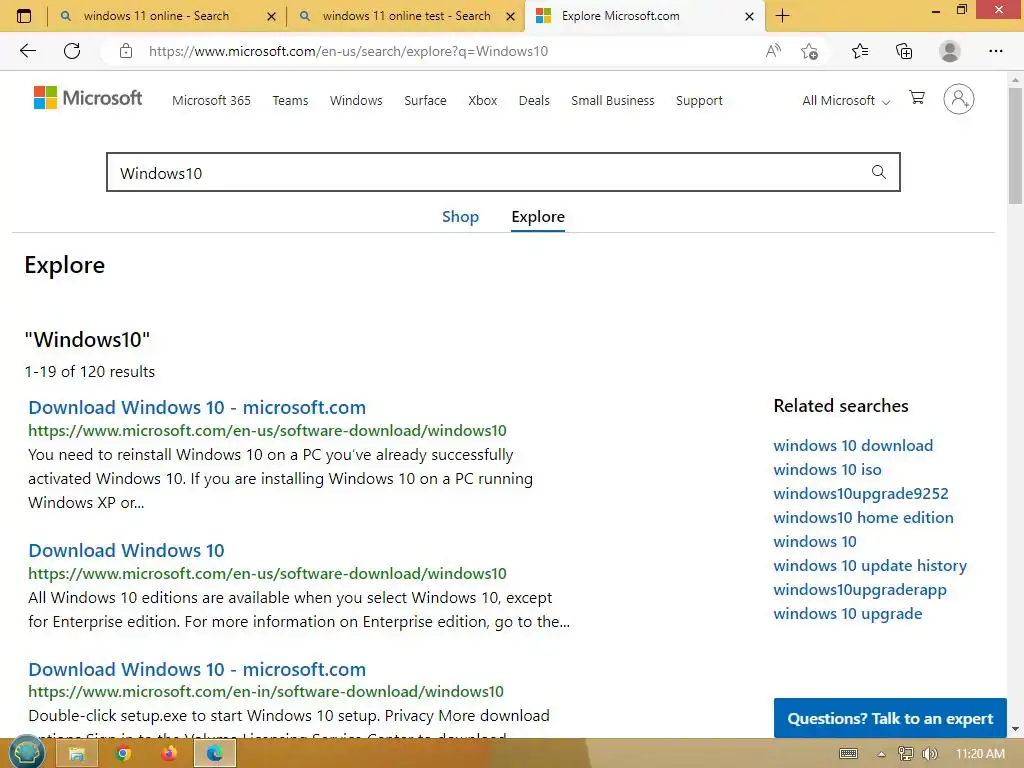Select the Shop tab
Screen dimensions: 1024x768
coord(460,217)
